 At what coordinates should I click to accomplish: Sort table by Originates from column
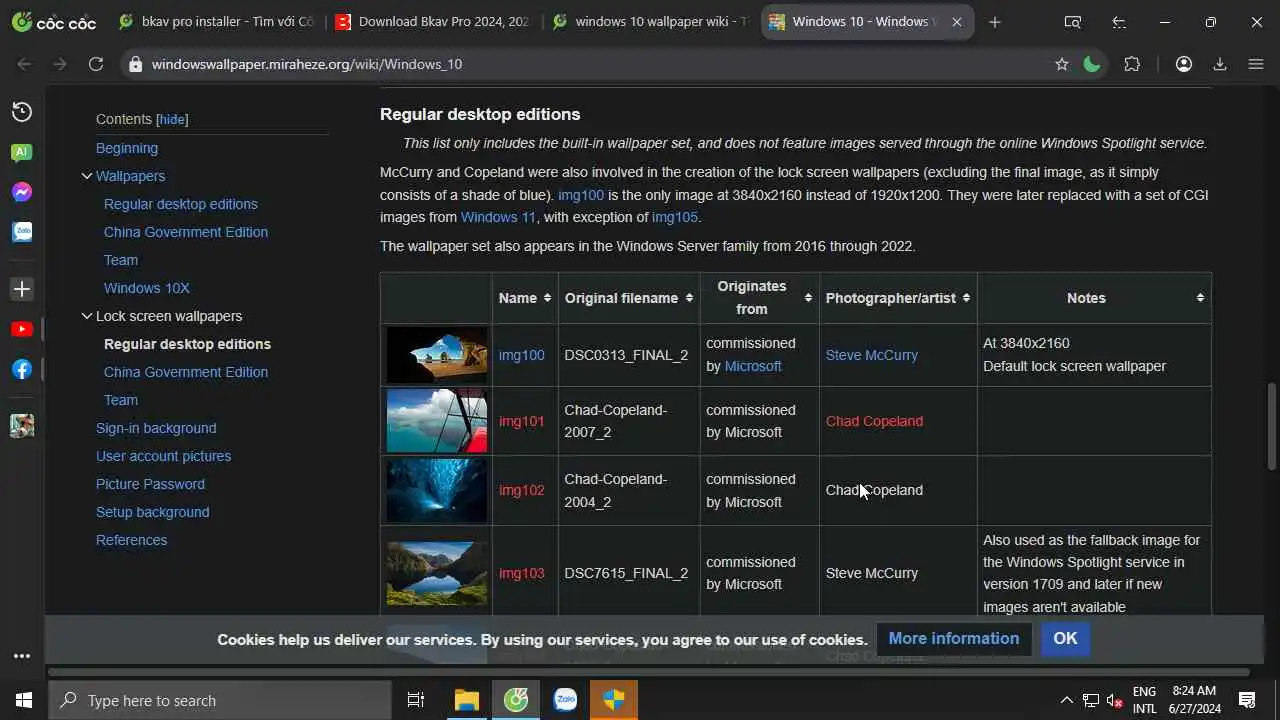[x=760, y=298]
